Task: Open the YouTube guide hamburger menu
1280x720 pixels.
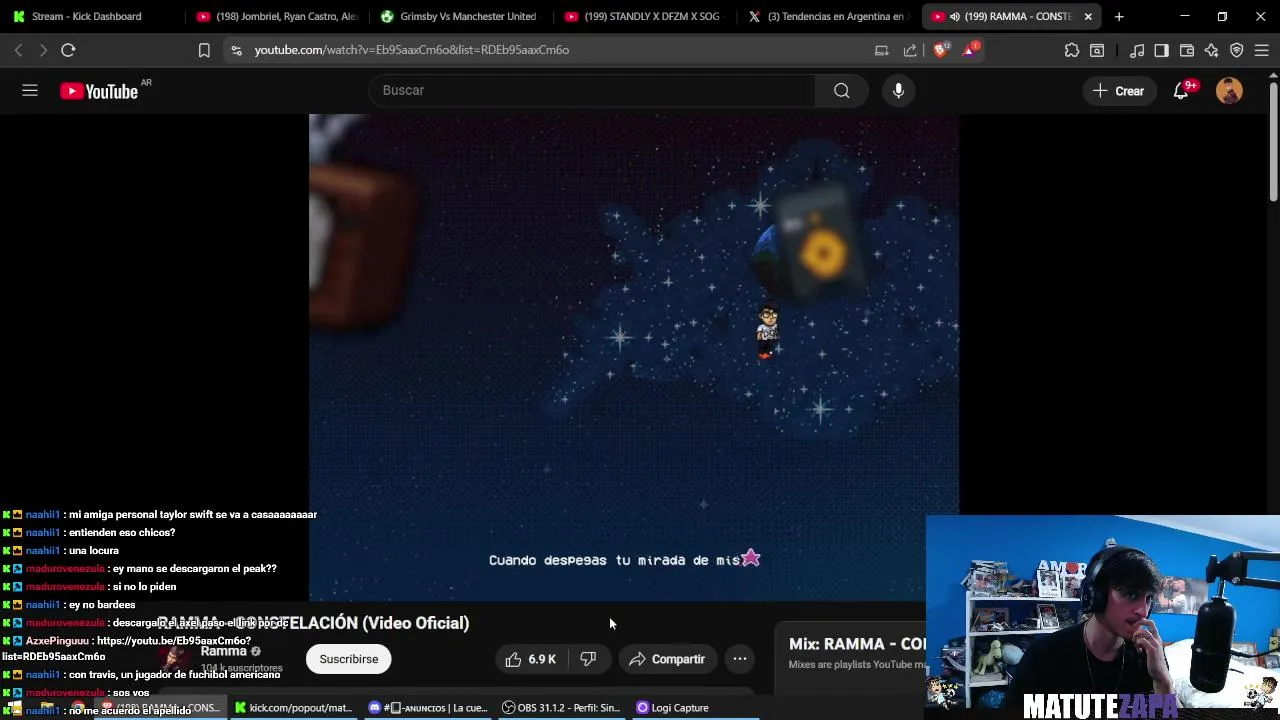Action: point(30,90)
